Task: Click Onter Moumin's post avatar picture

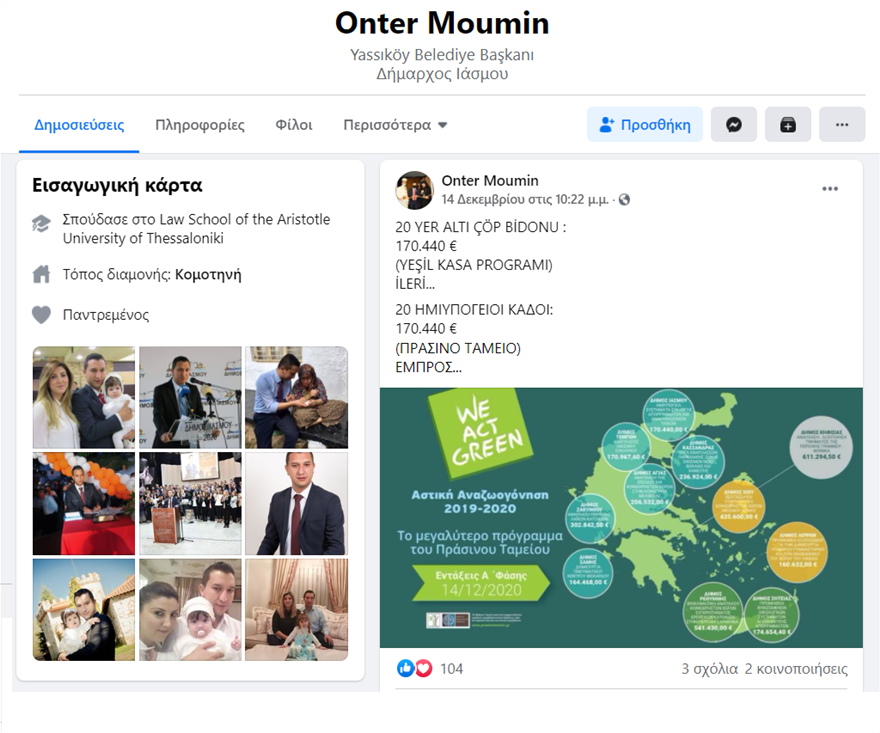Action: click(415, 190)
